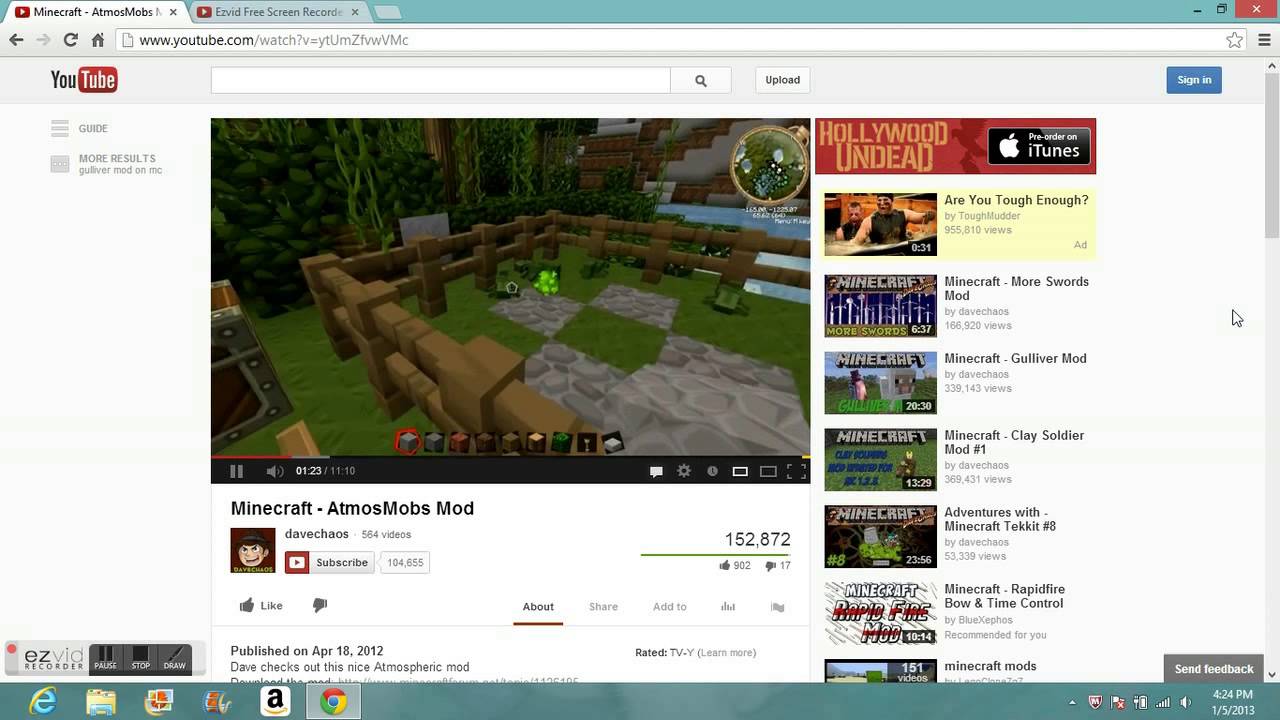The image size is (1280, 720).
Task: Click the Sign in button
Action: 1194,80
